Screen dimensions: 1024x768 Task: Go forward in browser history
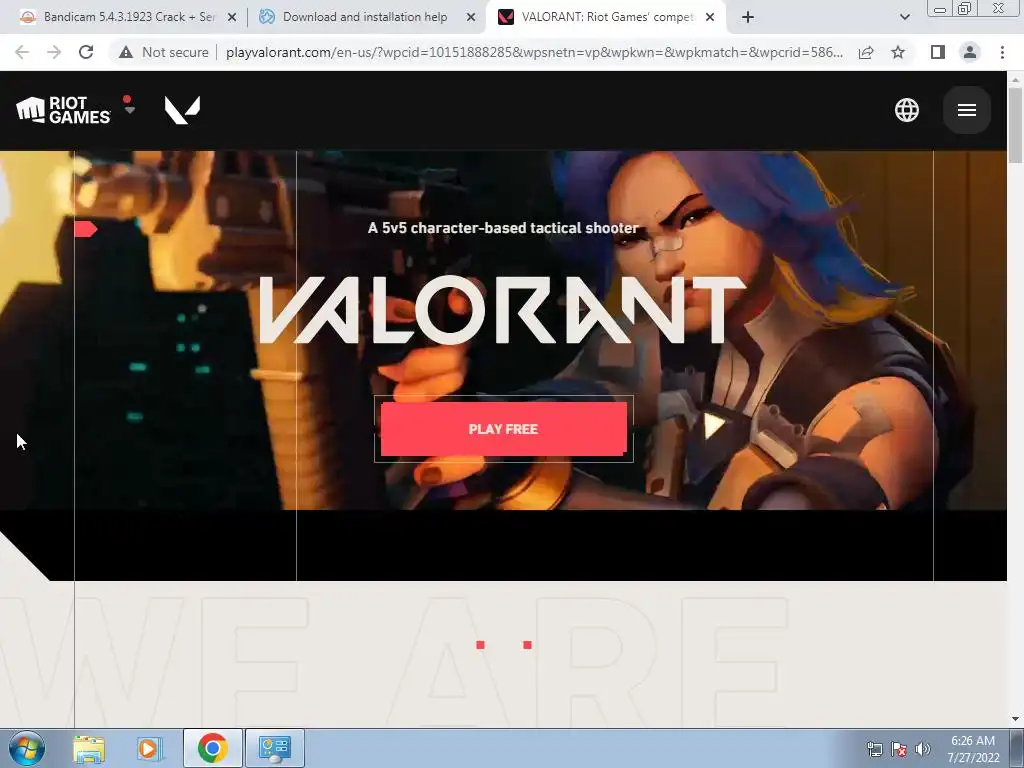54,52
